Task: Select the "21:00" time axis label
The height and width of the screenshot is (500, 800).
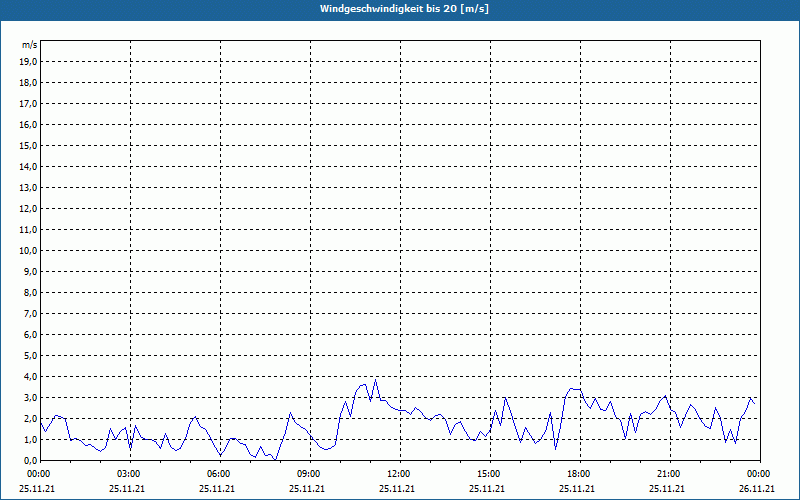Action: coord(670,474)
